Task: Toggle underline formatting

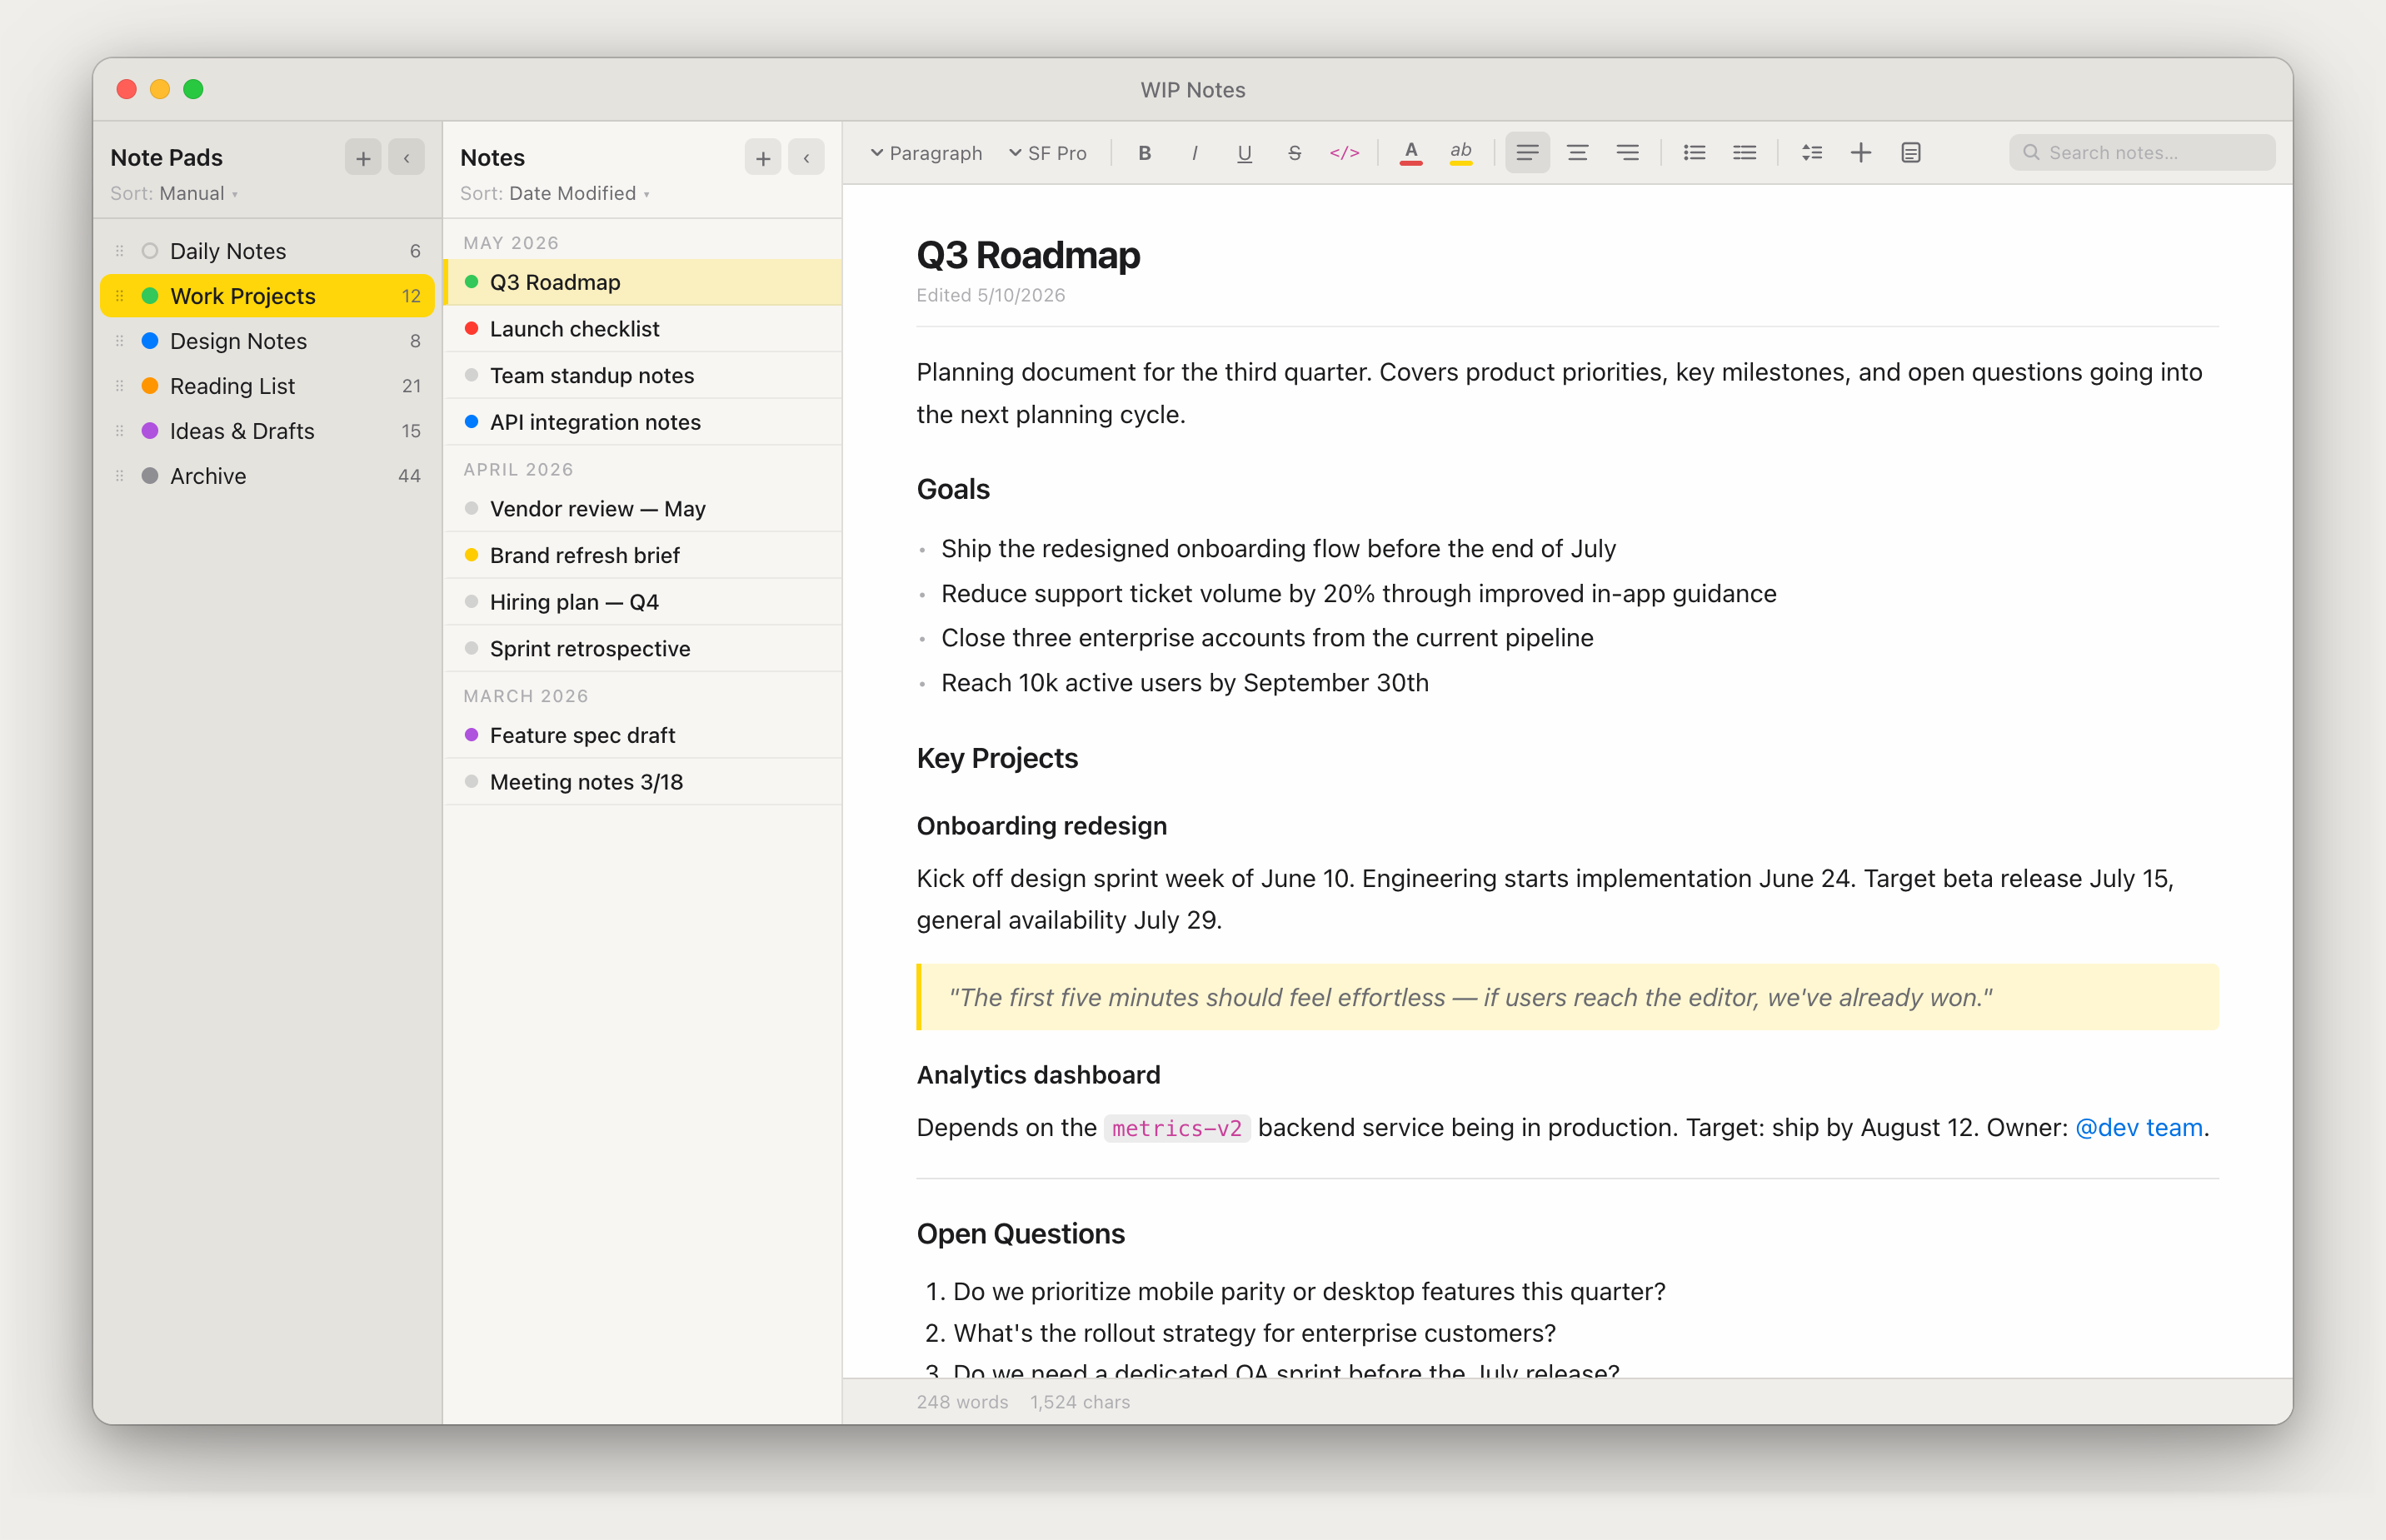Action: [1244, 153]
